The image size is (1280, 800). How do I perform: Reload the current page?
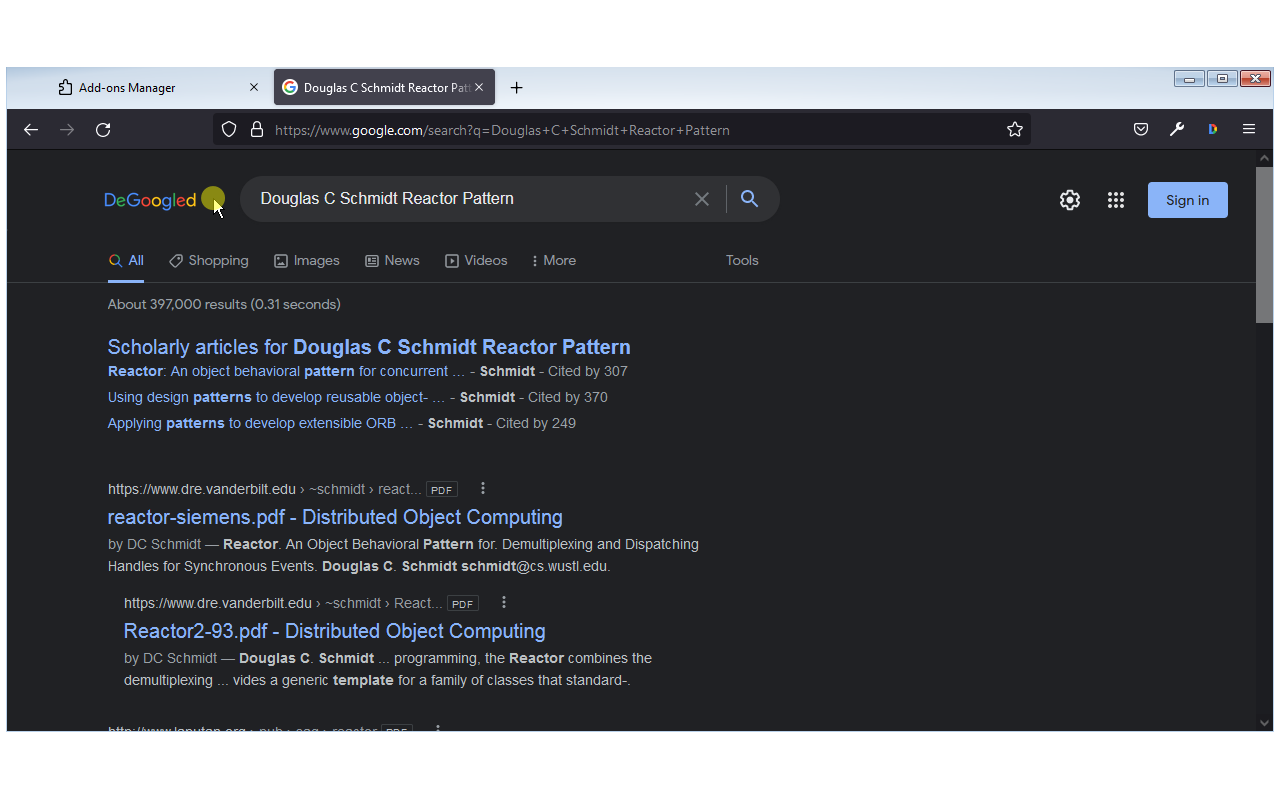click(x=103, y=130)
